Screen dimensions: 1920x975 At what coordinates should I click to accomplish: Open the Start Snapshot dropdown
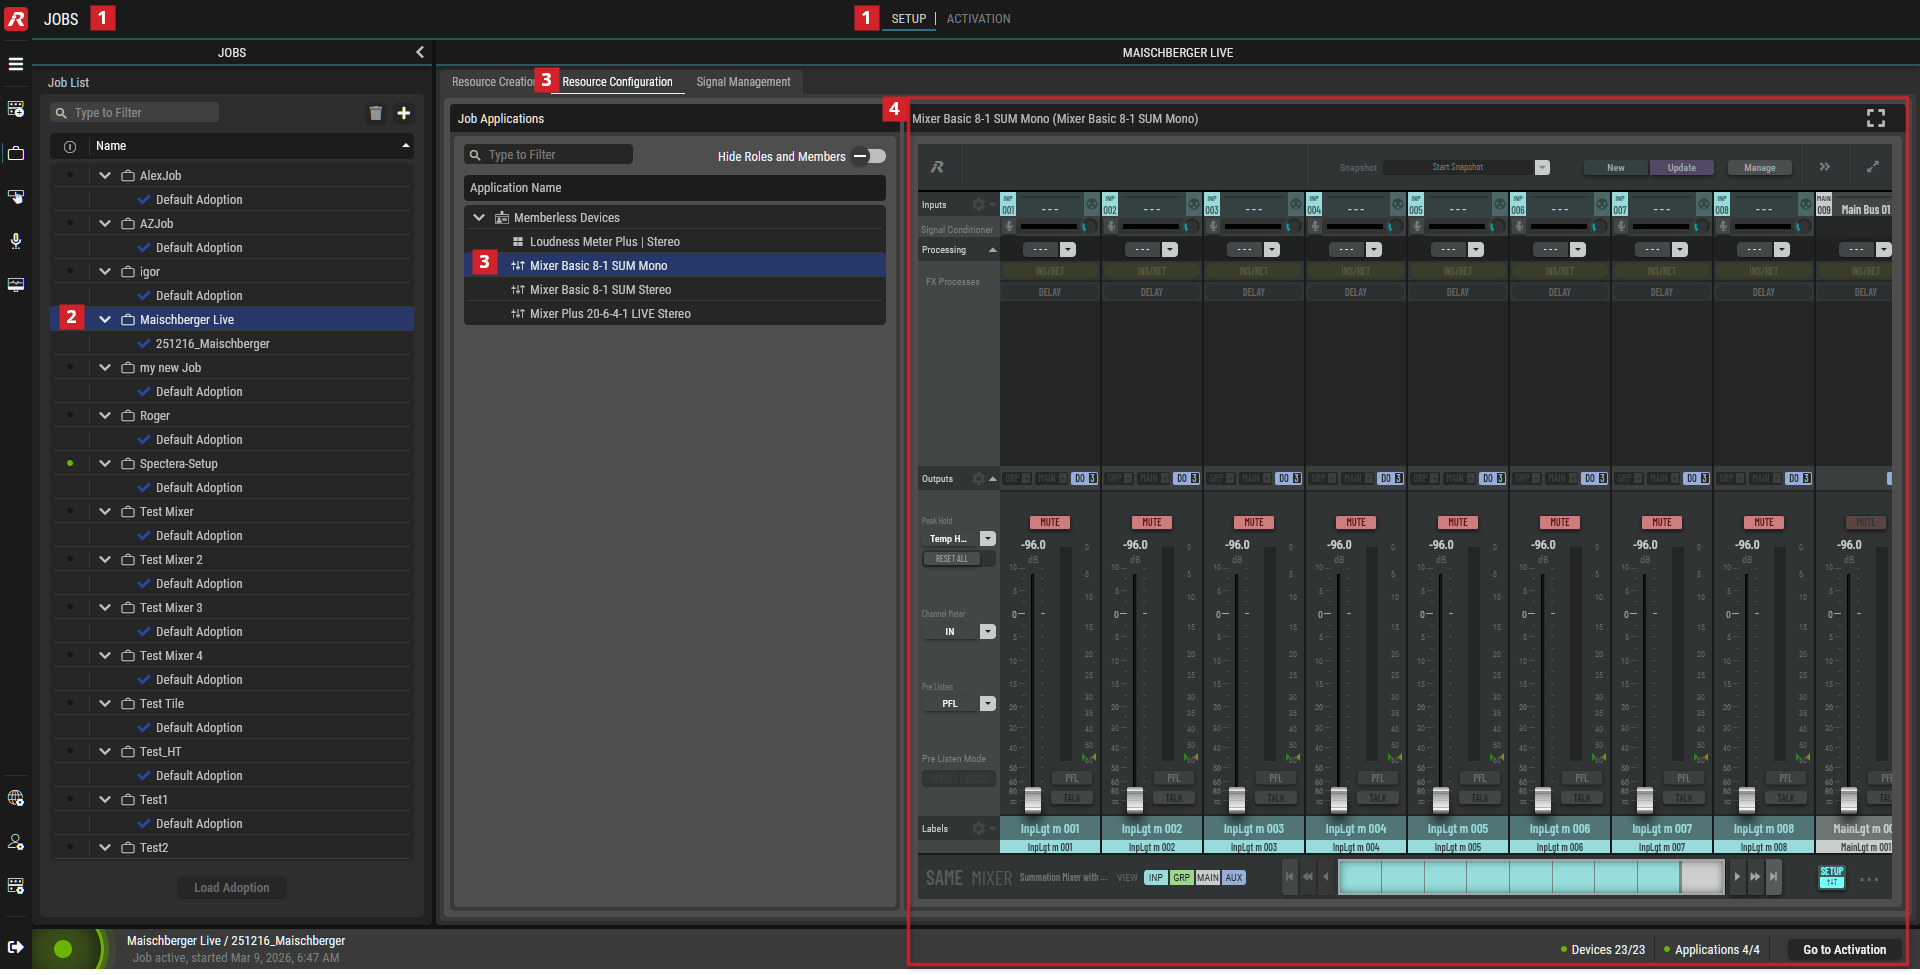coord(1542,168)
